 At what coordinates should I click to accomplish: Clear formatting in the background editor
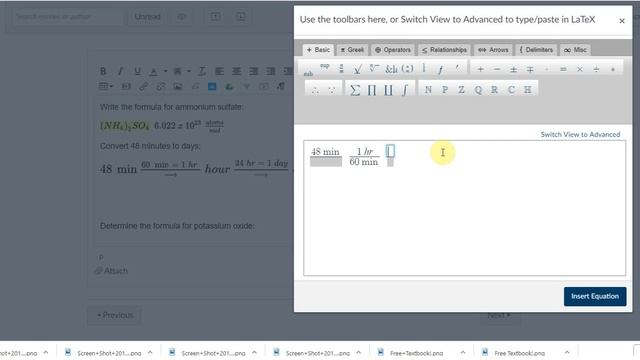[x=202, y=71]
